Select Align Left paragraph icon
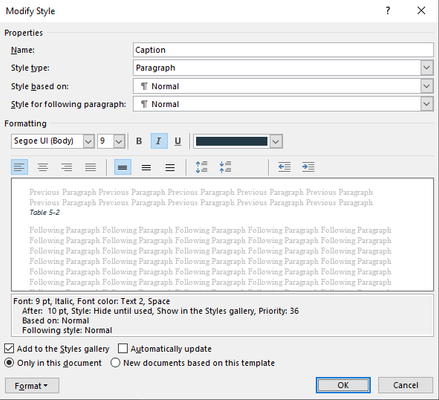The width and height of the screenshot is (439, 400). [x=19, y=167]
